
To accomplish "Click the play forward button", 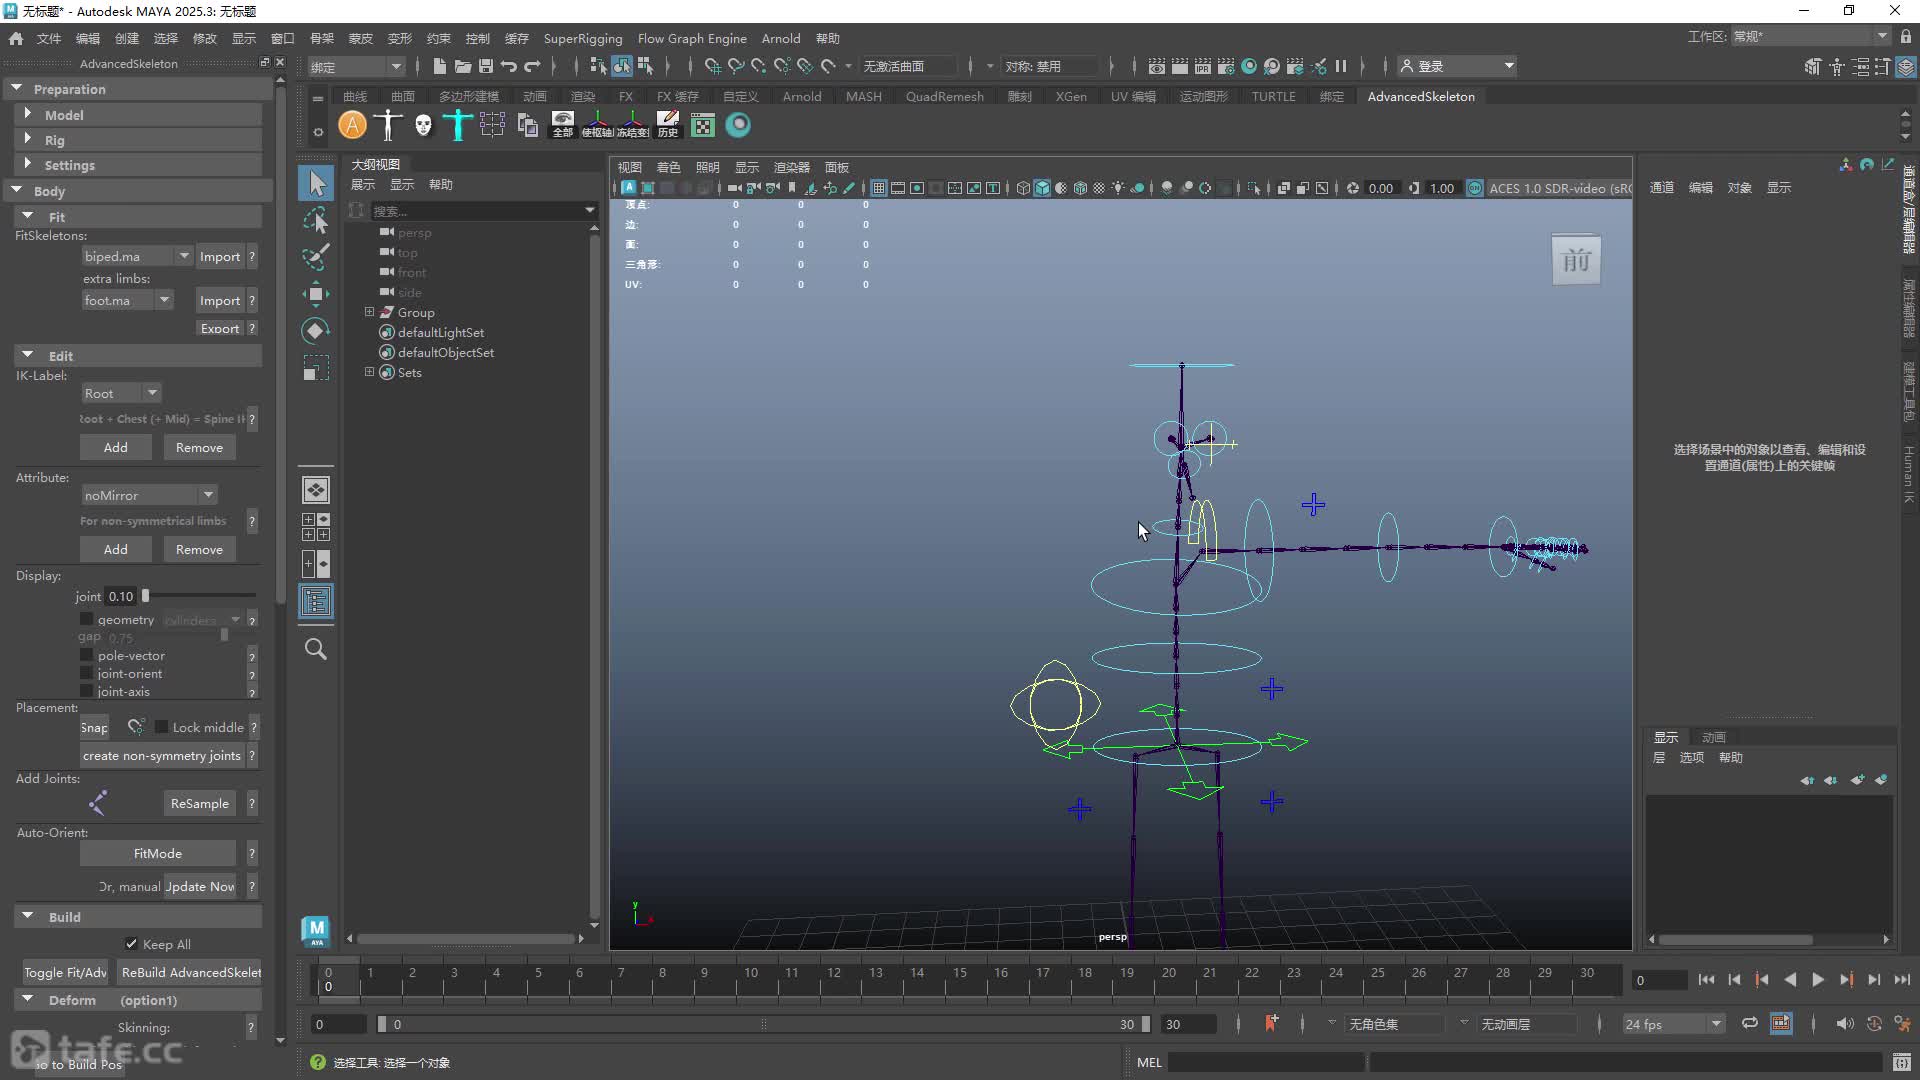I will click(1818, 980).
